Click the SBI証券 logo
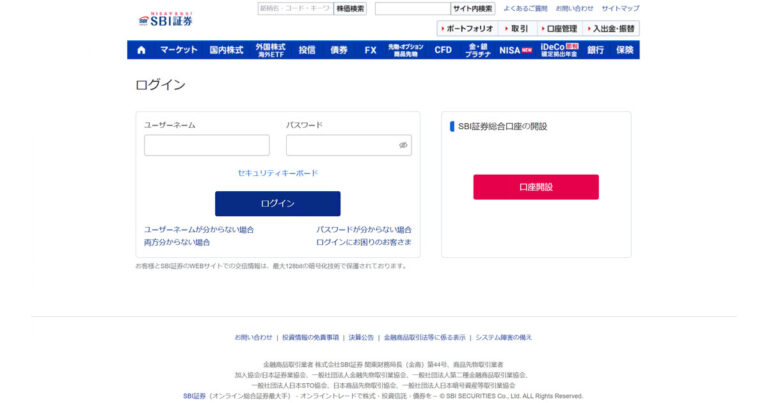The height and width of the screenshot is (403, 768). coord(165,19)
